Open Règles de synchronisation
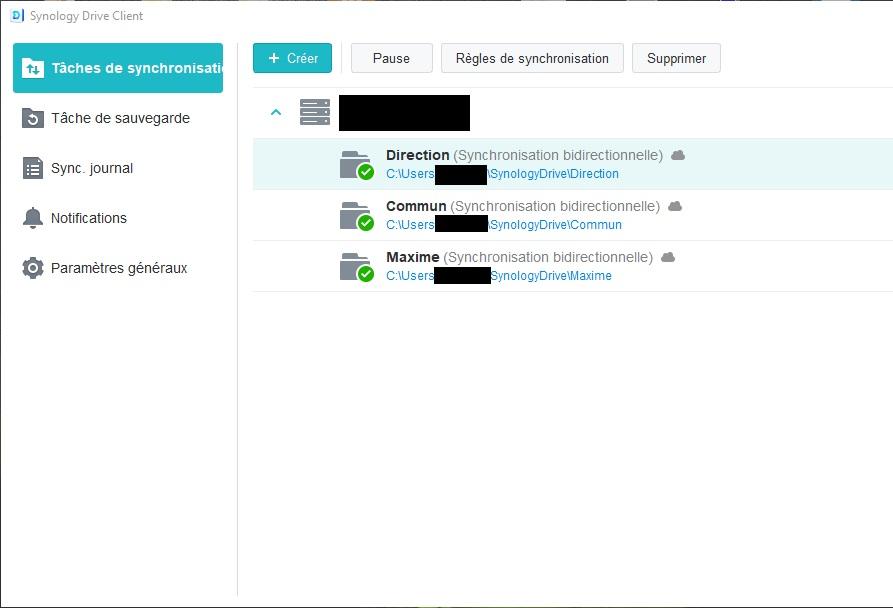 click(532, 58)
